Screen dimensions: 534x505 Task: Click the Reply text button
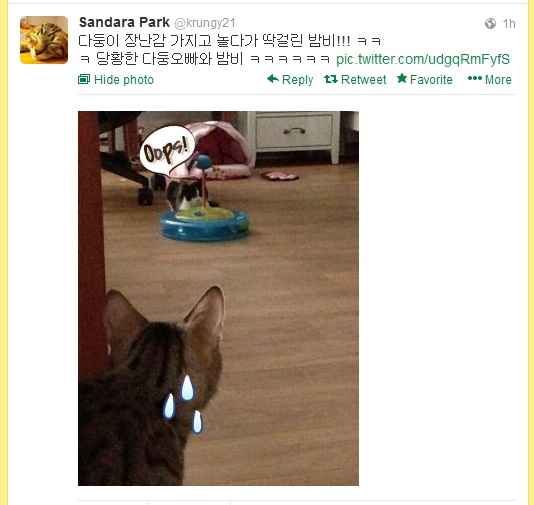(297, 80)
